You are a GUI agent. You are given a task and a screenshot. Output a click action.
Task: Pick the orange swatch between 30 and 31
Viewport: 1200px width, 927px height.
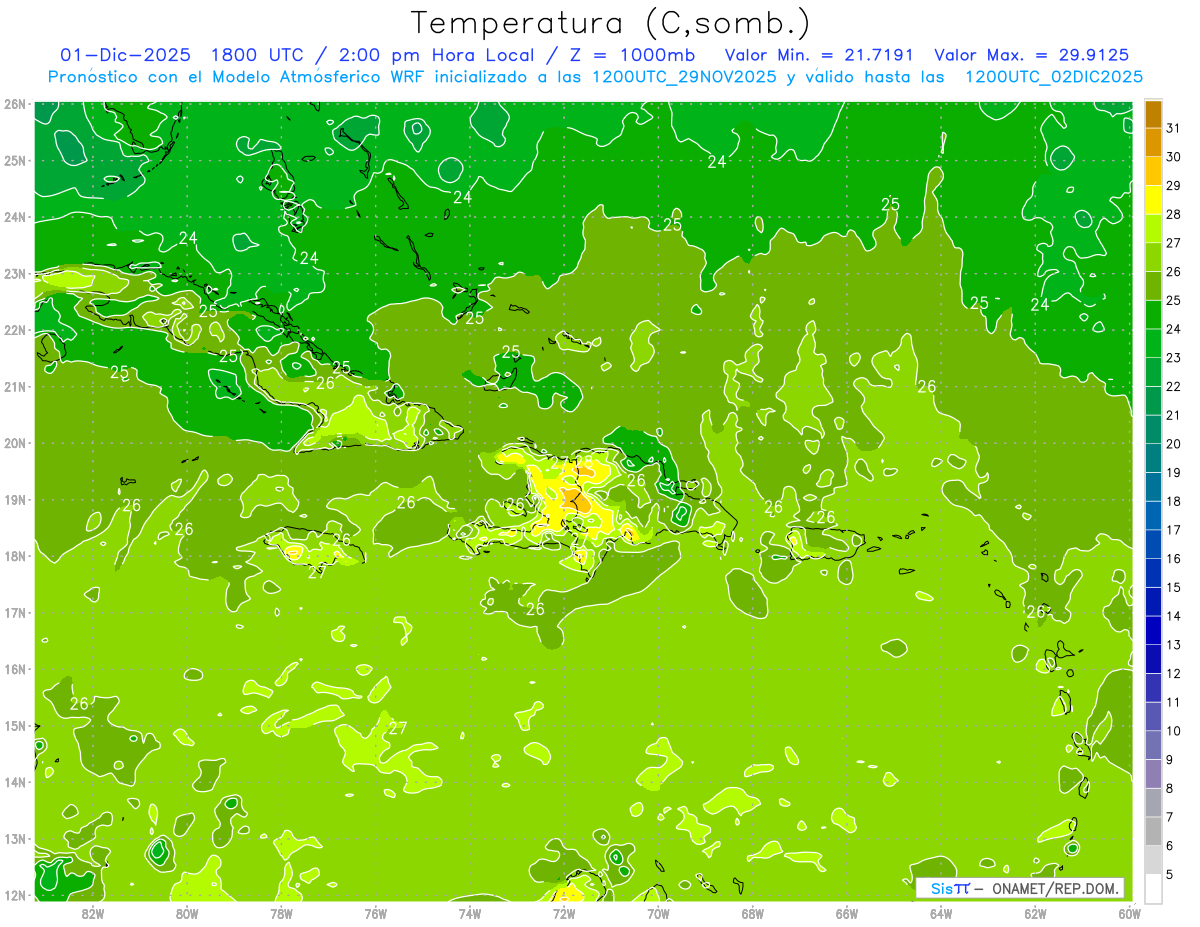coord(1154,143)
